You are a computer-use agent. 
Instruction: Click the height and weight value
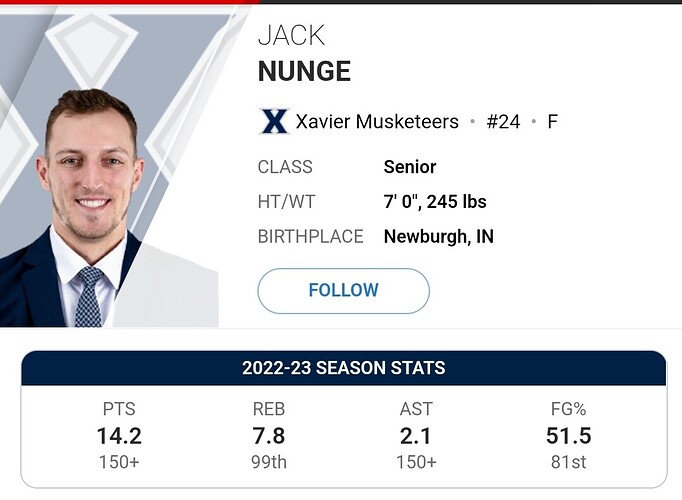point(435,202)
